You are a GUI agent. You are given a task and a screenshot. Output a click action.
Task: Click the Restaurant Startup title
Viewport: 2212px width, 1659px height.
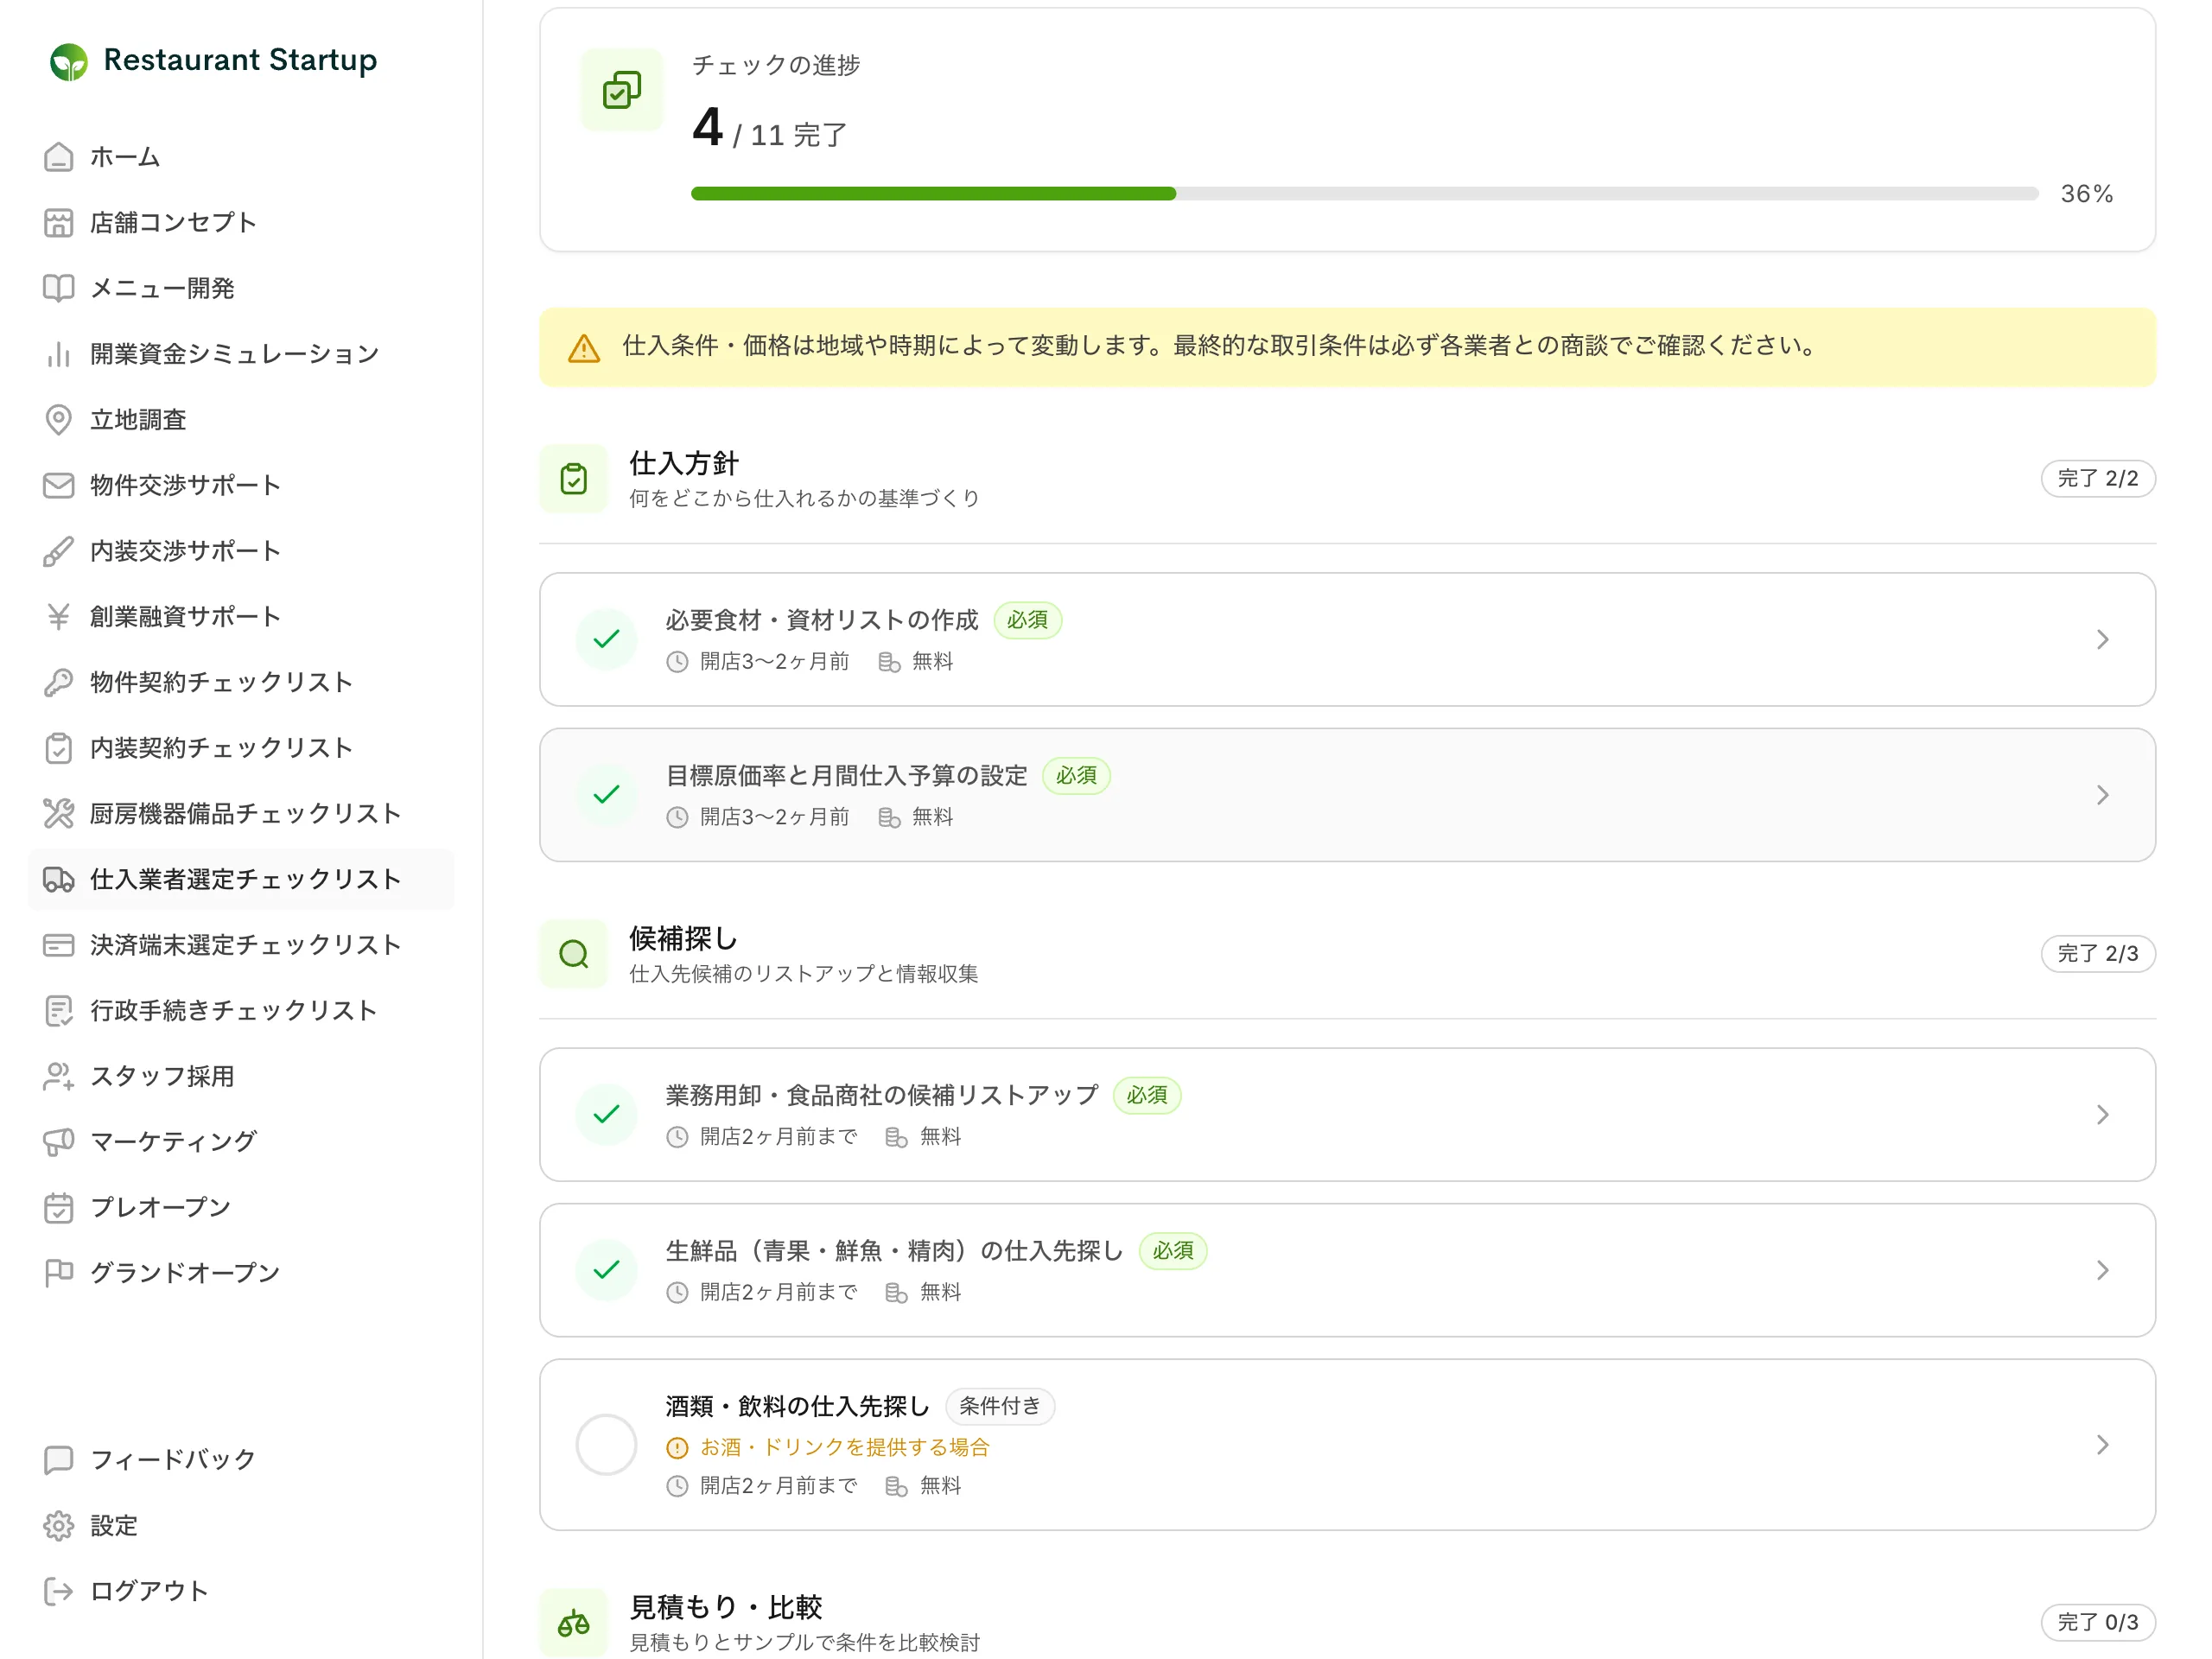[x=240, y=60]
